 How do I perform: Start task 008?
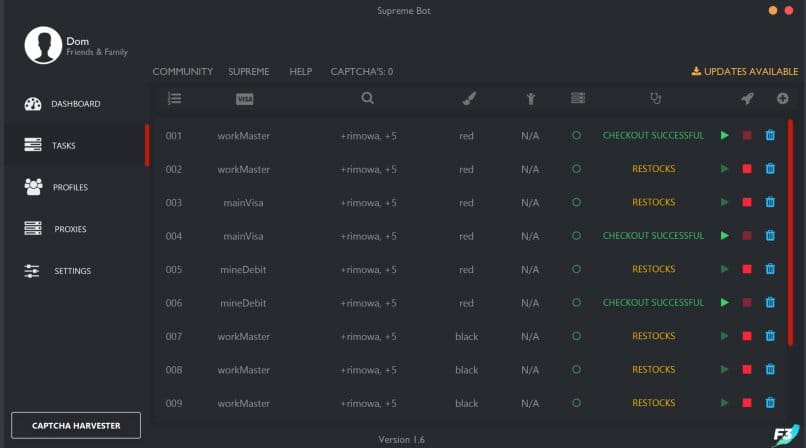(725, 369)
